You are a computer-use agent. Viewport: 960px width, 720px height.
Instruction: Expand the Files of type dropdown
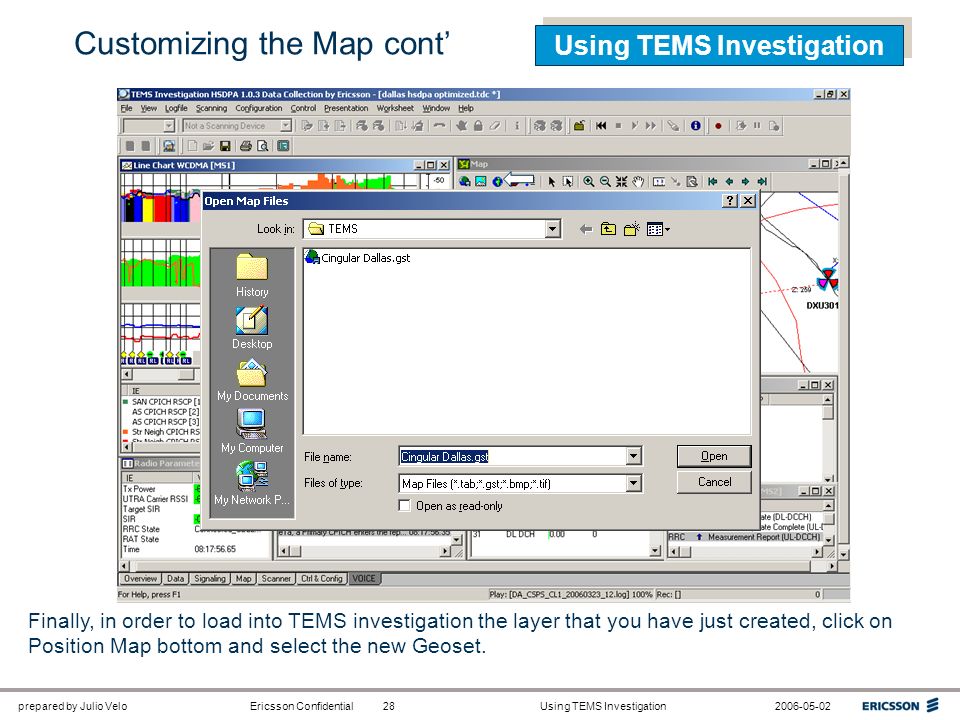pyautogui.click(x=634, y=484)
